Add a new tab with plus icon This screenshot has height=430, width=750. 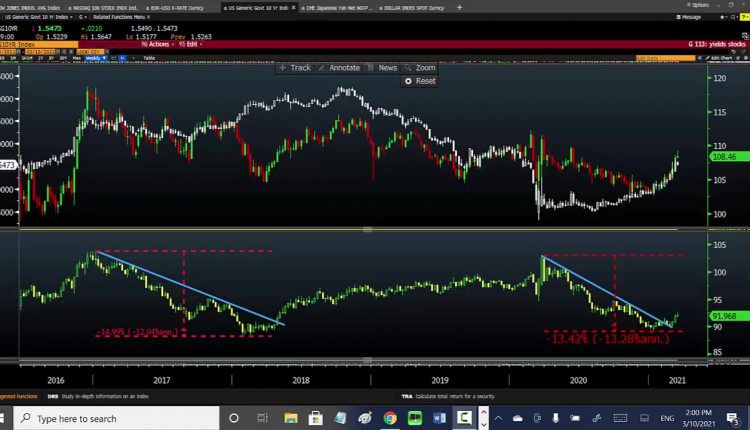tap(459, 7)
